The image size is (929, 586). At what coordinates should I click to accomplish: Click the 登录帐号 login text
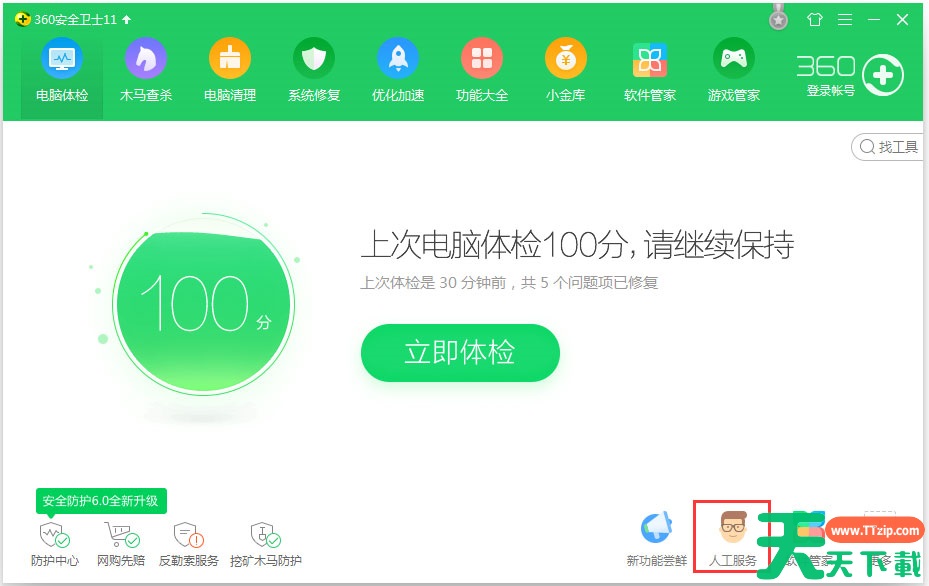coord(831,91)
